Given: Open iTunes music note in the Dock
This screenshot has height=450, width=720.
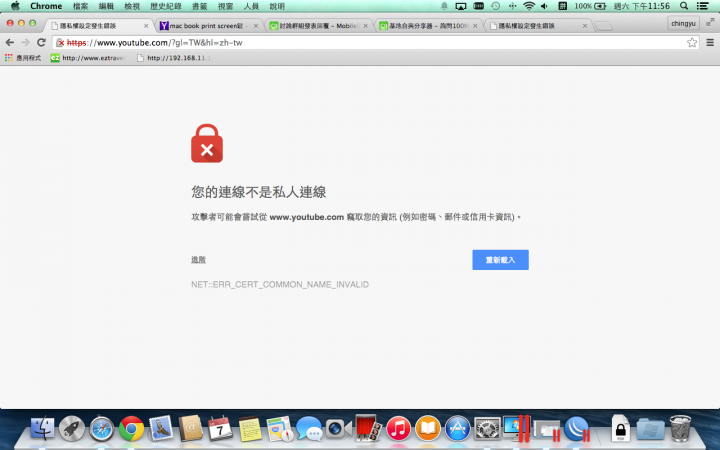Looking at the screenshot, I should pyautogui.click(x=398, y=429).
